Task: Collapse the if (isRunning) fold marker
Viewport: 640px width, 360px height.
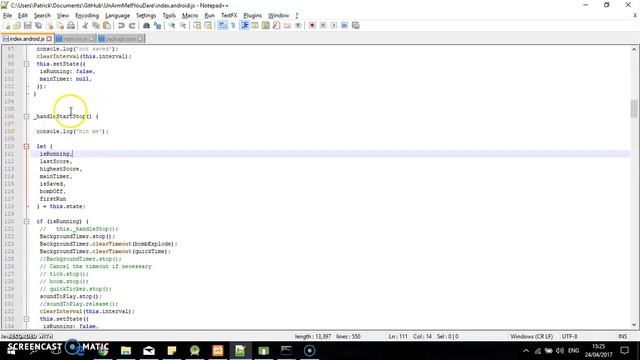Action: [26, 221]
